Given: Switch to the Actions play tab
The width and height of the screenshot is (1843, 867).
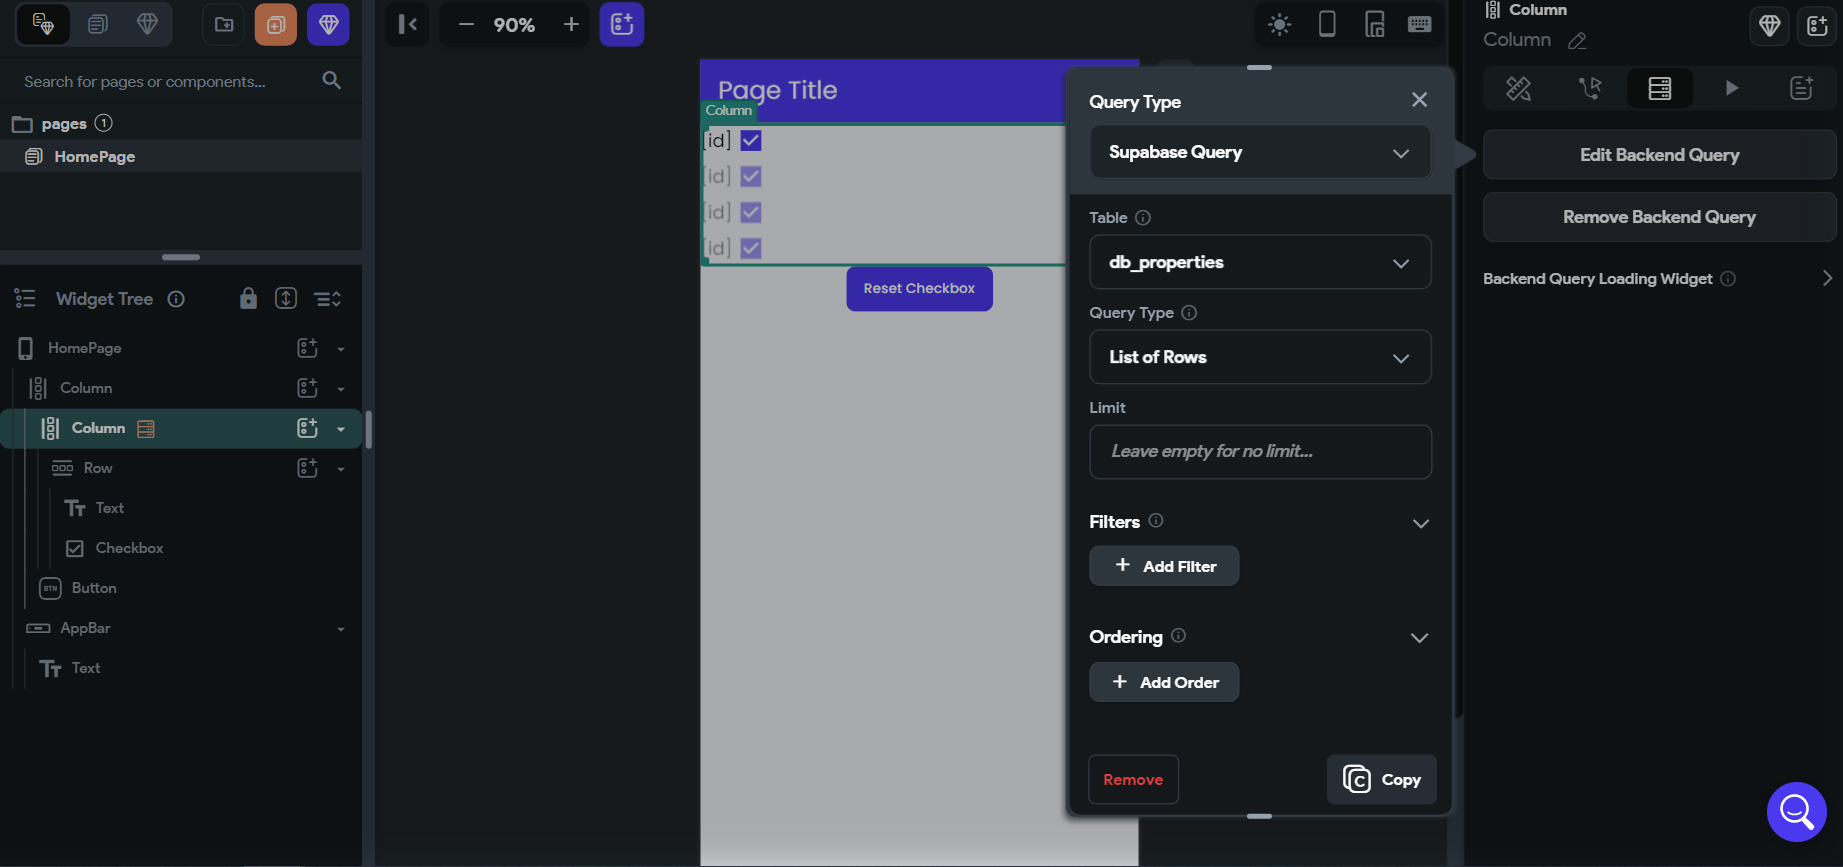Looking at the screenshot, I should click(x=1731, y=88).
